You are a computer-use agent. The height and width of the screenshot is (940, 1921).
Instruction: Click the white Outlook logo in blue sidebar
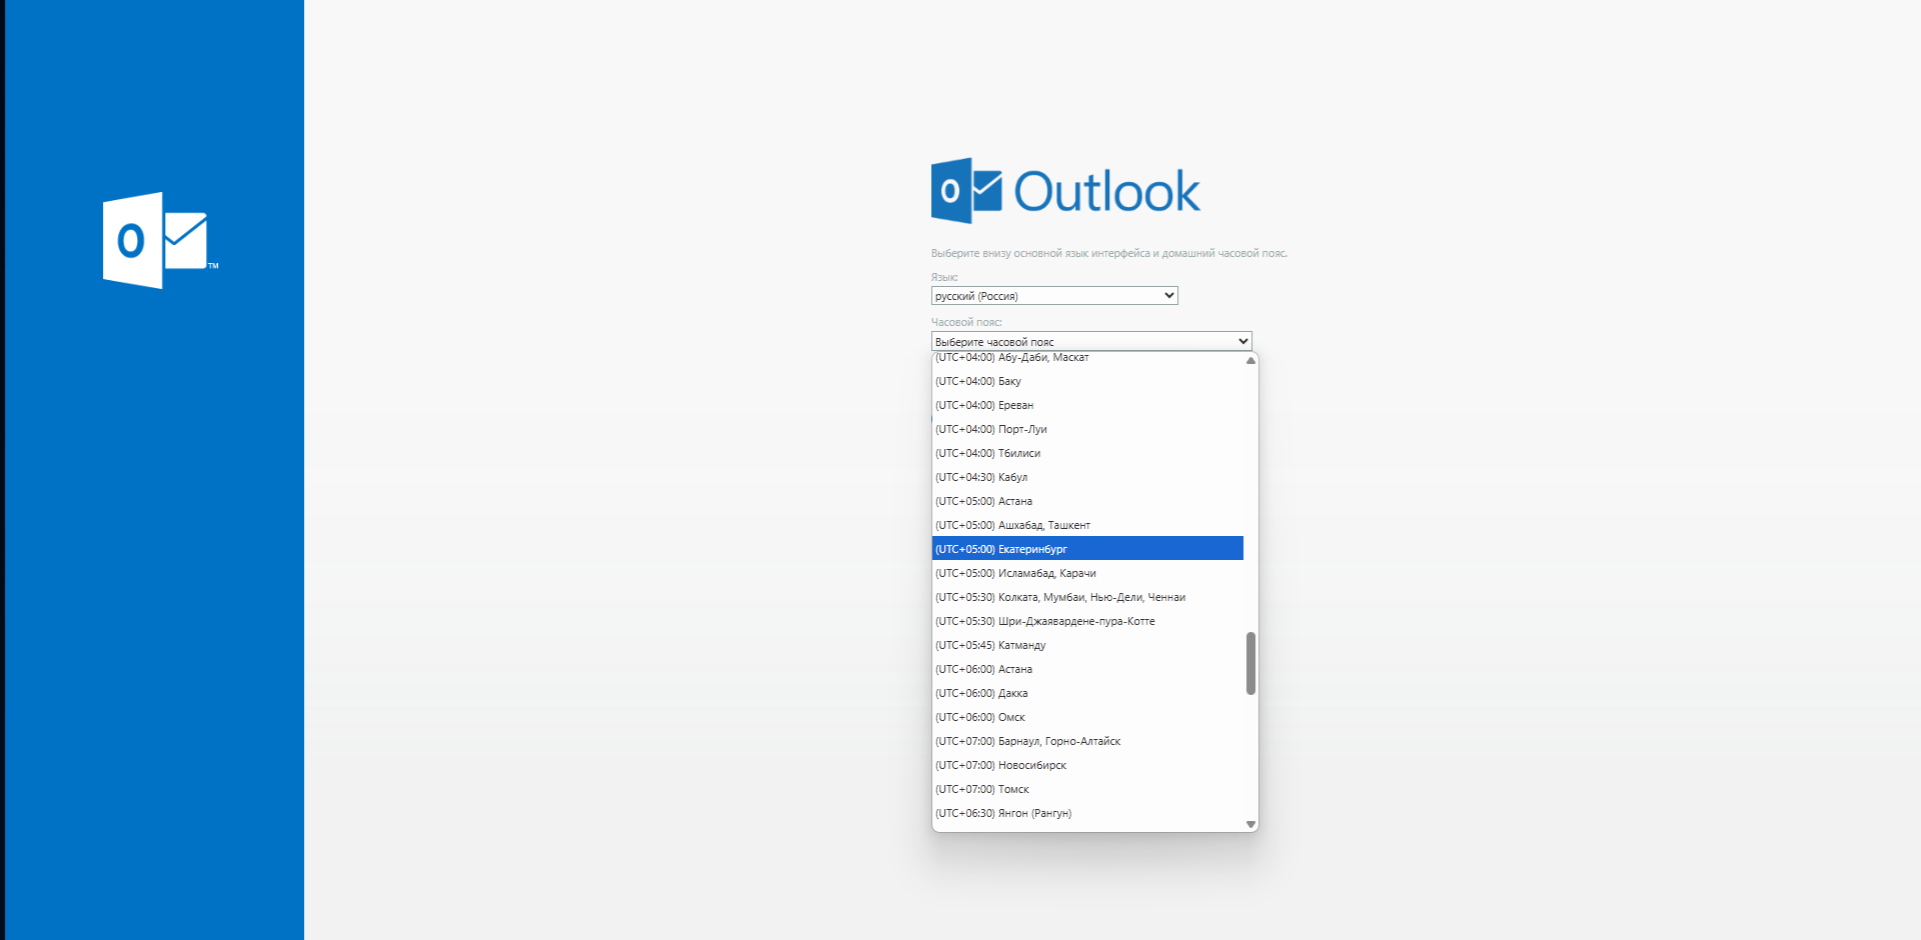pyautogui.click(x=158, y=240)
